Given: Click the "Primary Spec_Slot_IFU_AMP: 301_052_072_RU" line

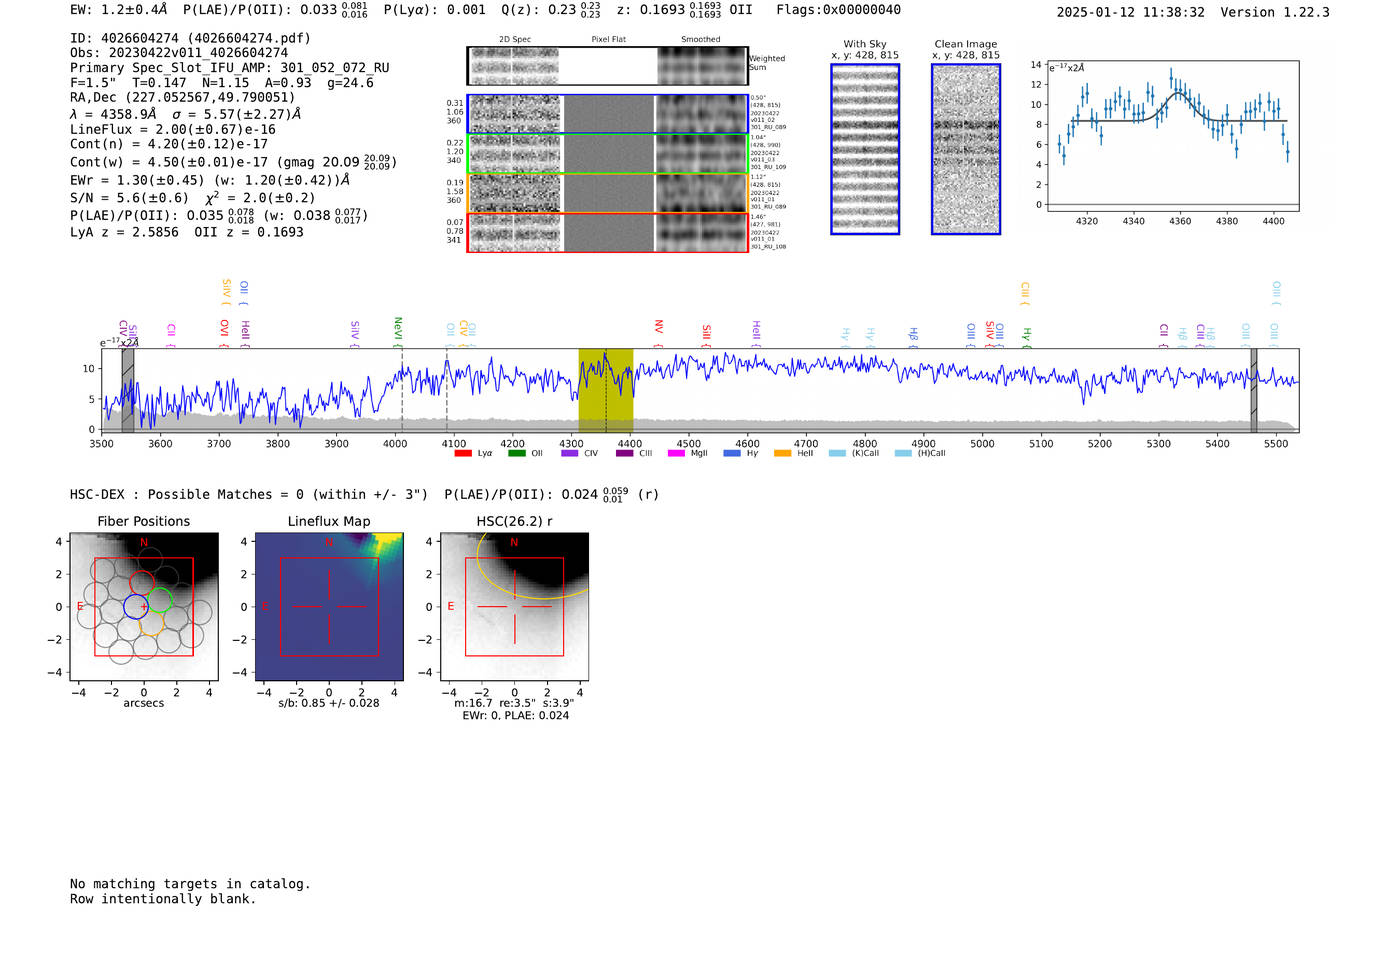Looking at the screenshot, I should coord(230,68).
